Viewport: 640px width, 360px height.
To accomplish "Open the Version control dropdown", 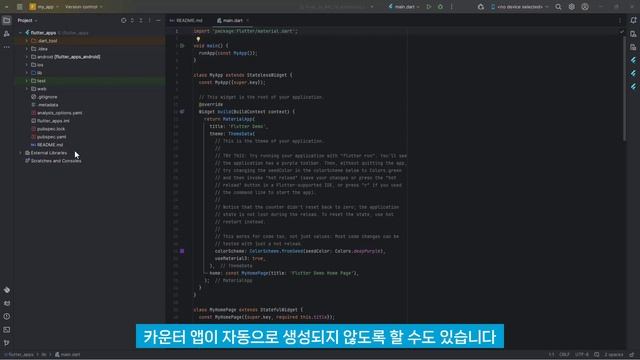I will pyautogui.click(x=84, y=7).
